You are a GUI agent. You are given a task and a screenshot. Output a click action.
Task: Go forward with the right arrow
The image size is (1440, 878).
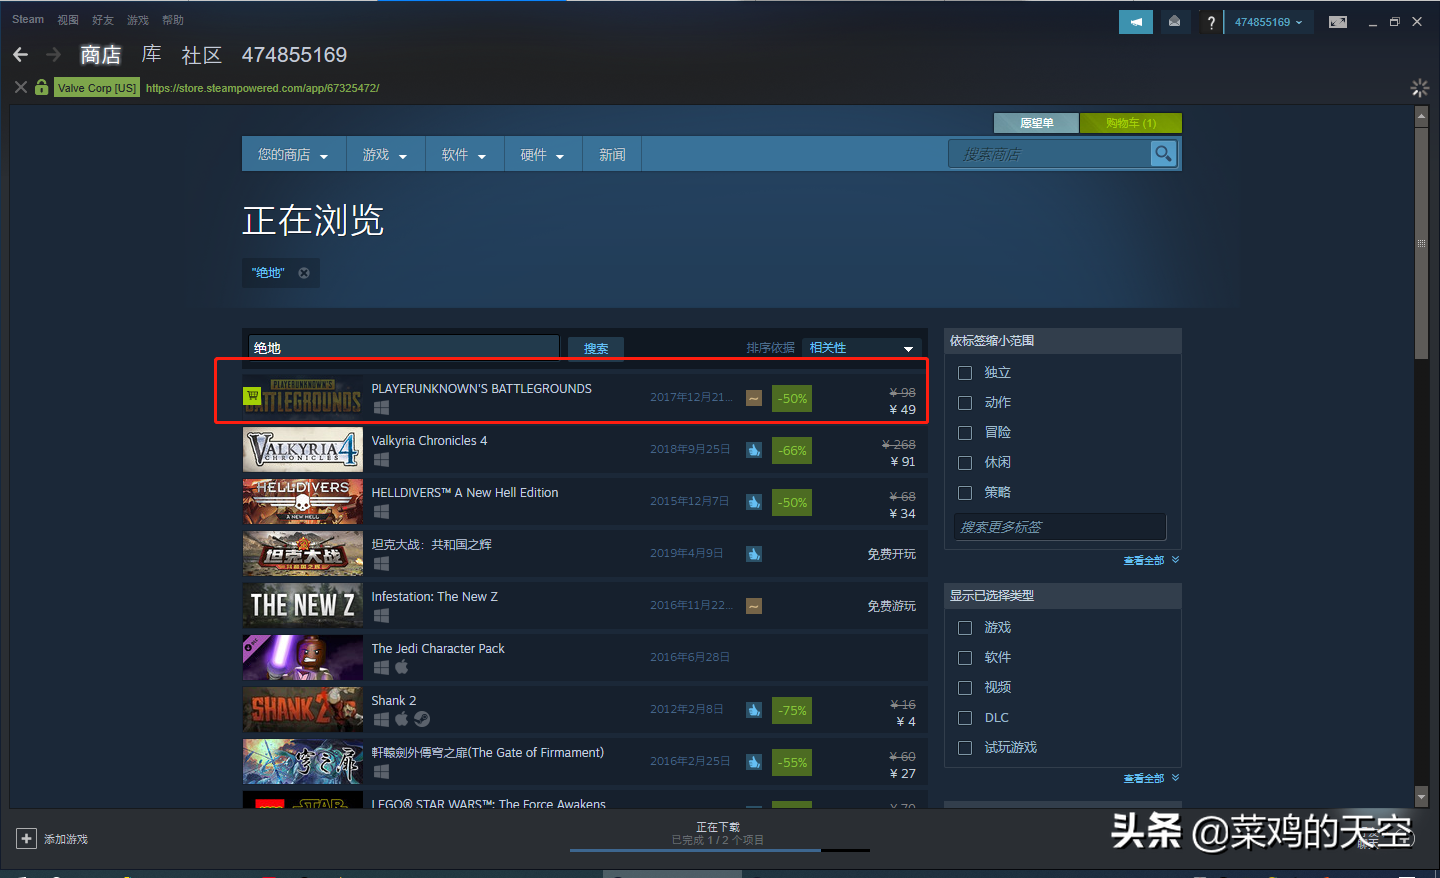click(x=53, y=55)
